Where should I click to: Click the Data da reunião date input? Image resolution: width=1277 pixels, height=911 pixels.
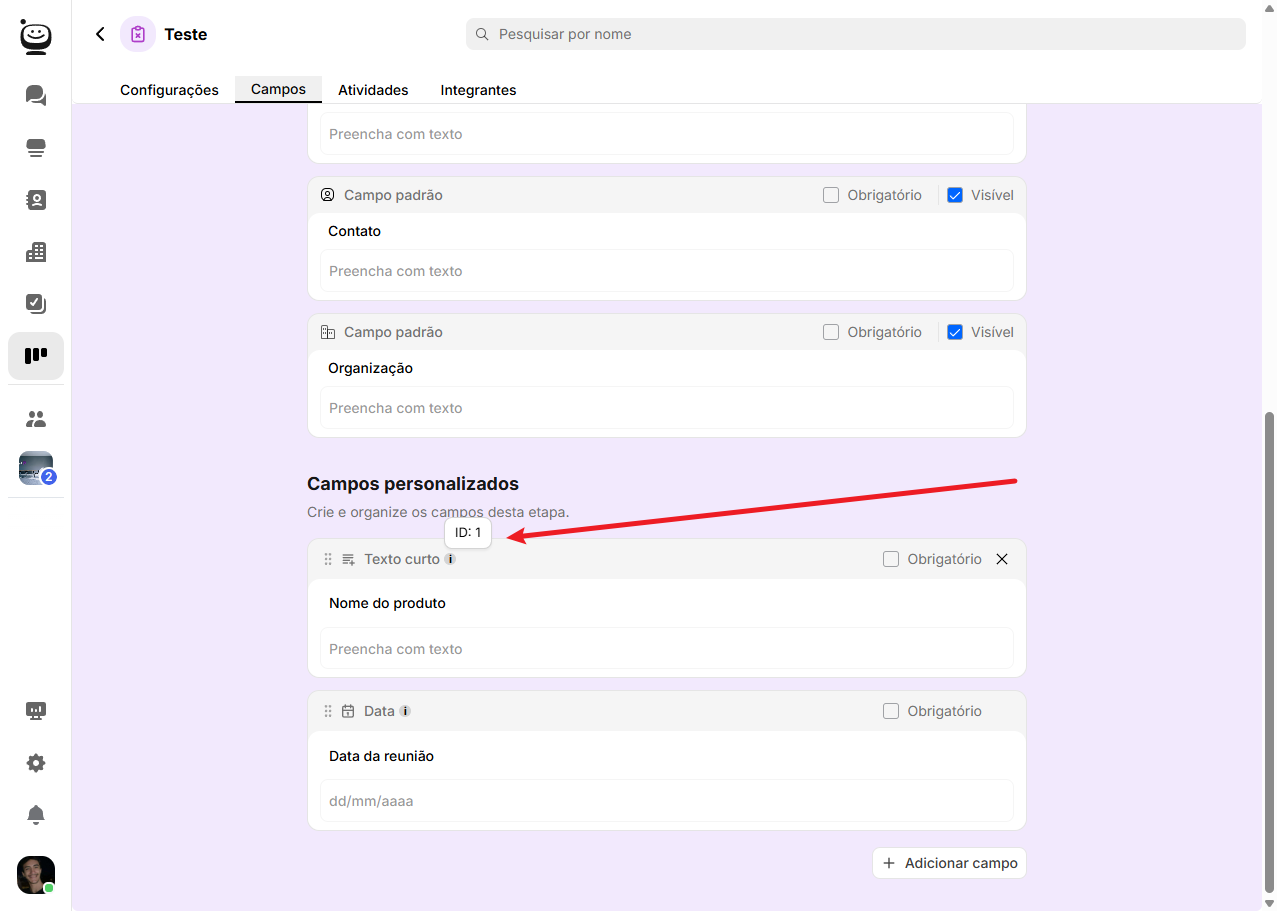click(666, 801)
